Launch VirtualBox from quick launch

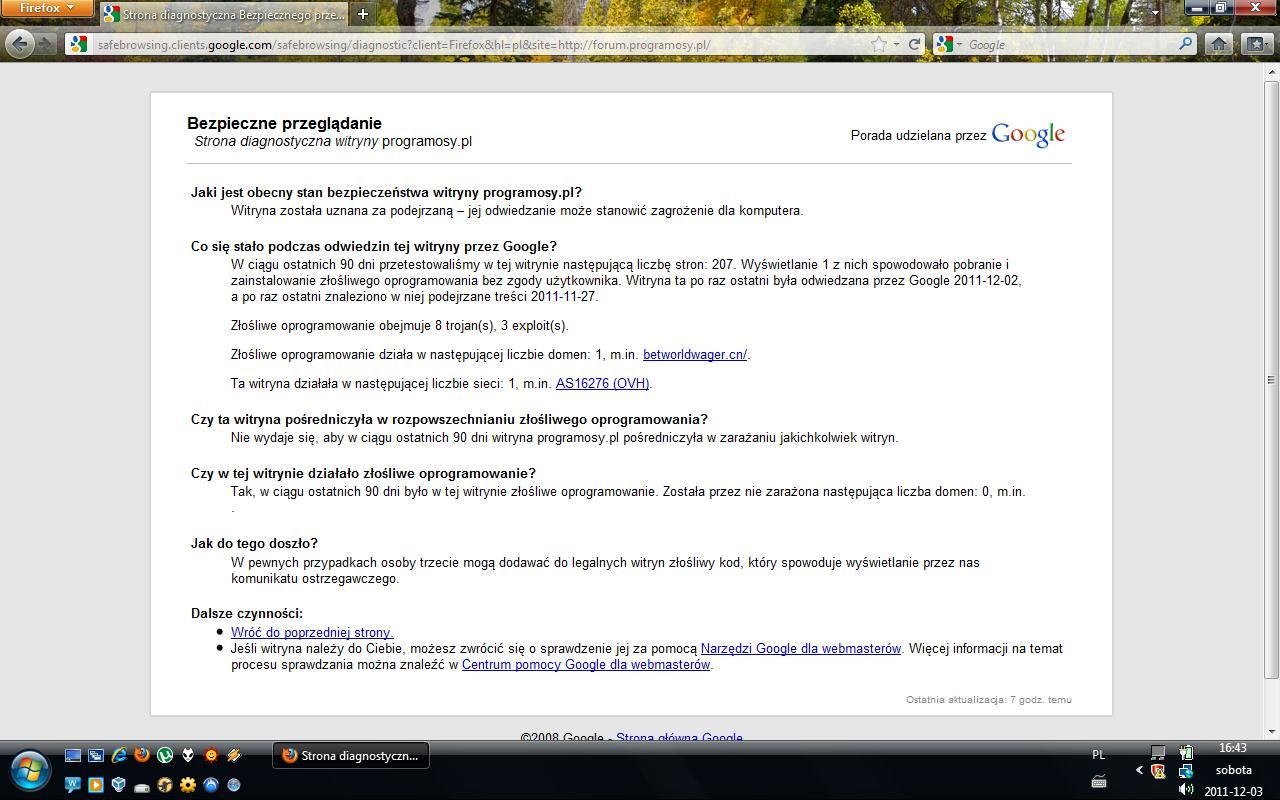(119, 785)
